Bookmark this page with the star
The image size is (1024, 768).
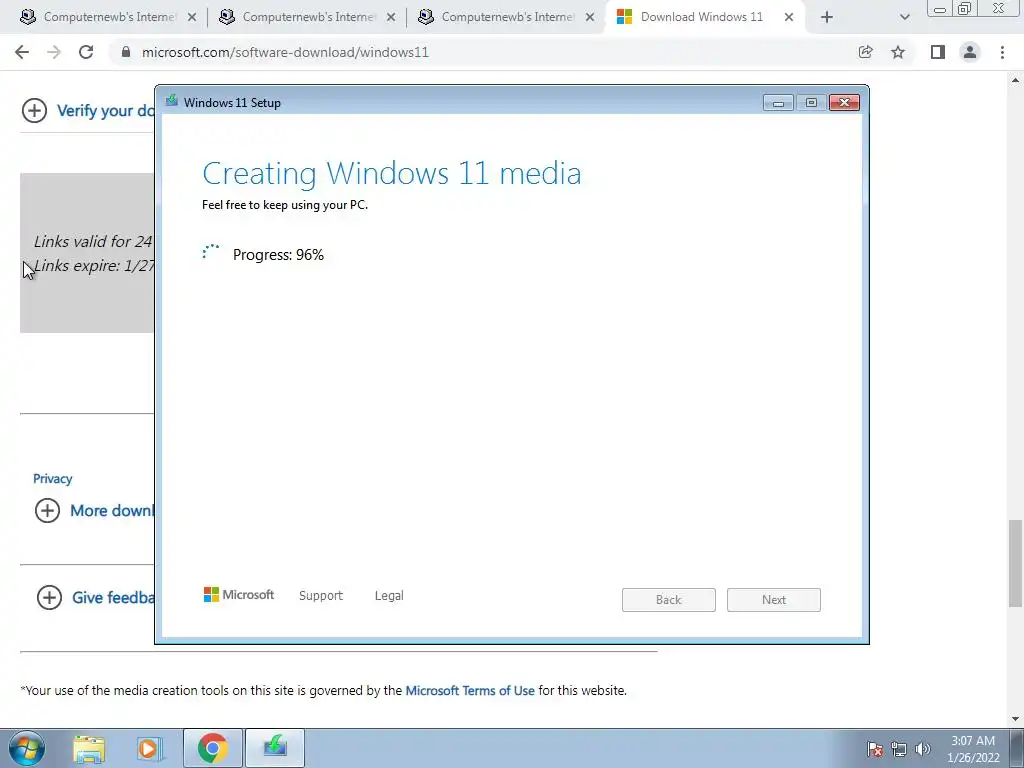click(898, 52)
